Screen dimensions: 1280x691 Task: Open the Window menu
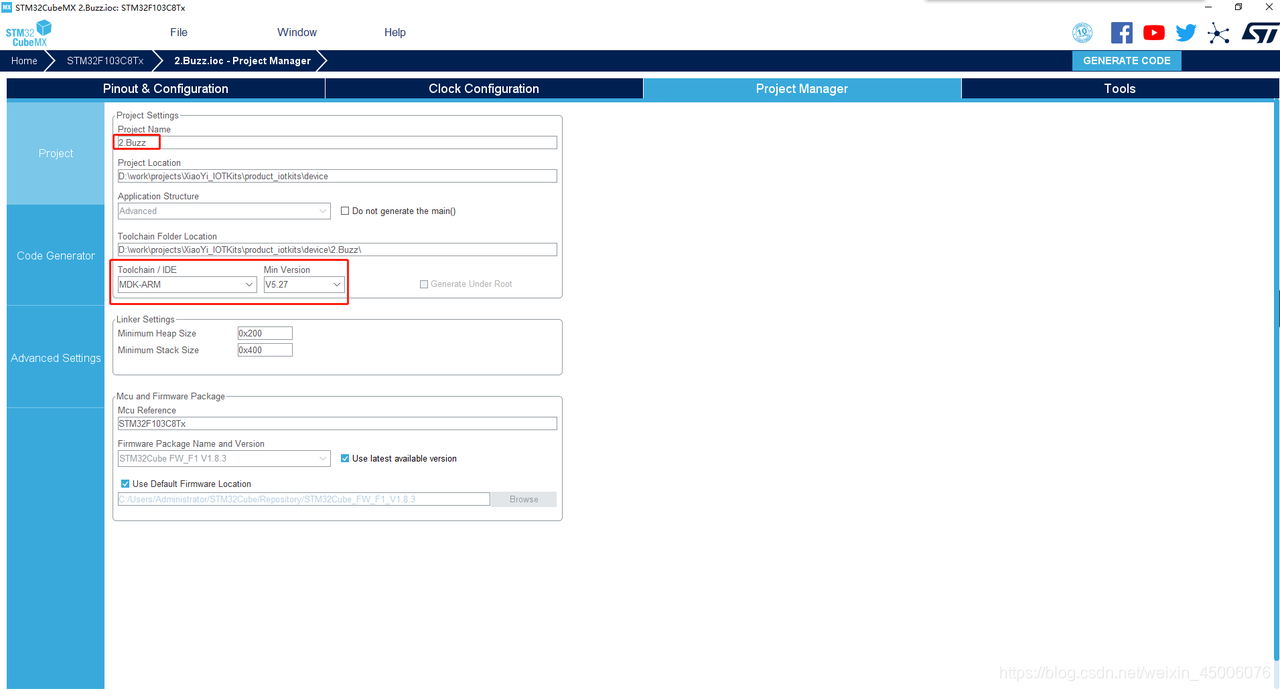click(297, 32)
